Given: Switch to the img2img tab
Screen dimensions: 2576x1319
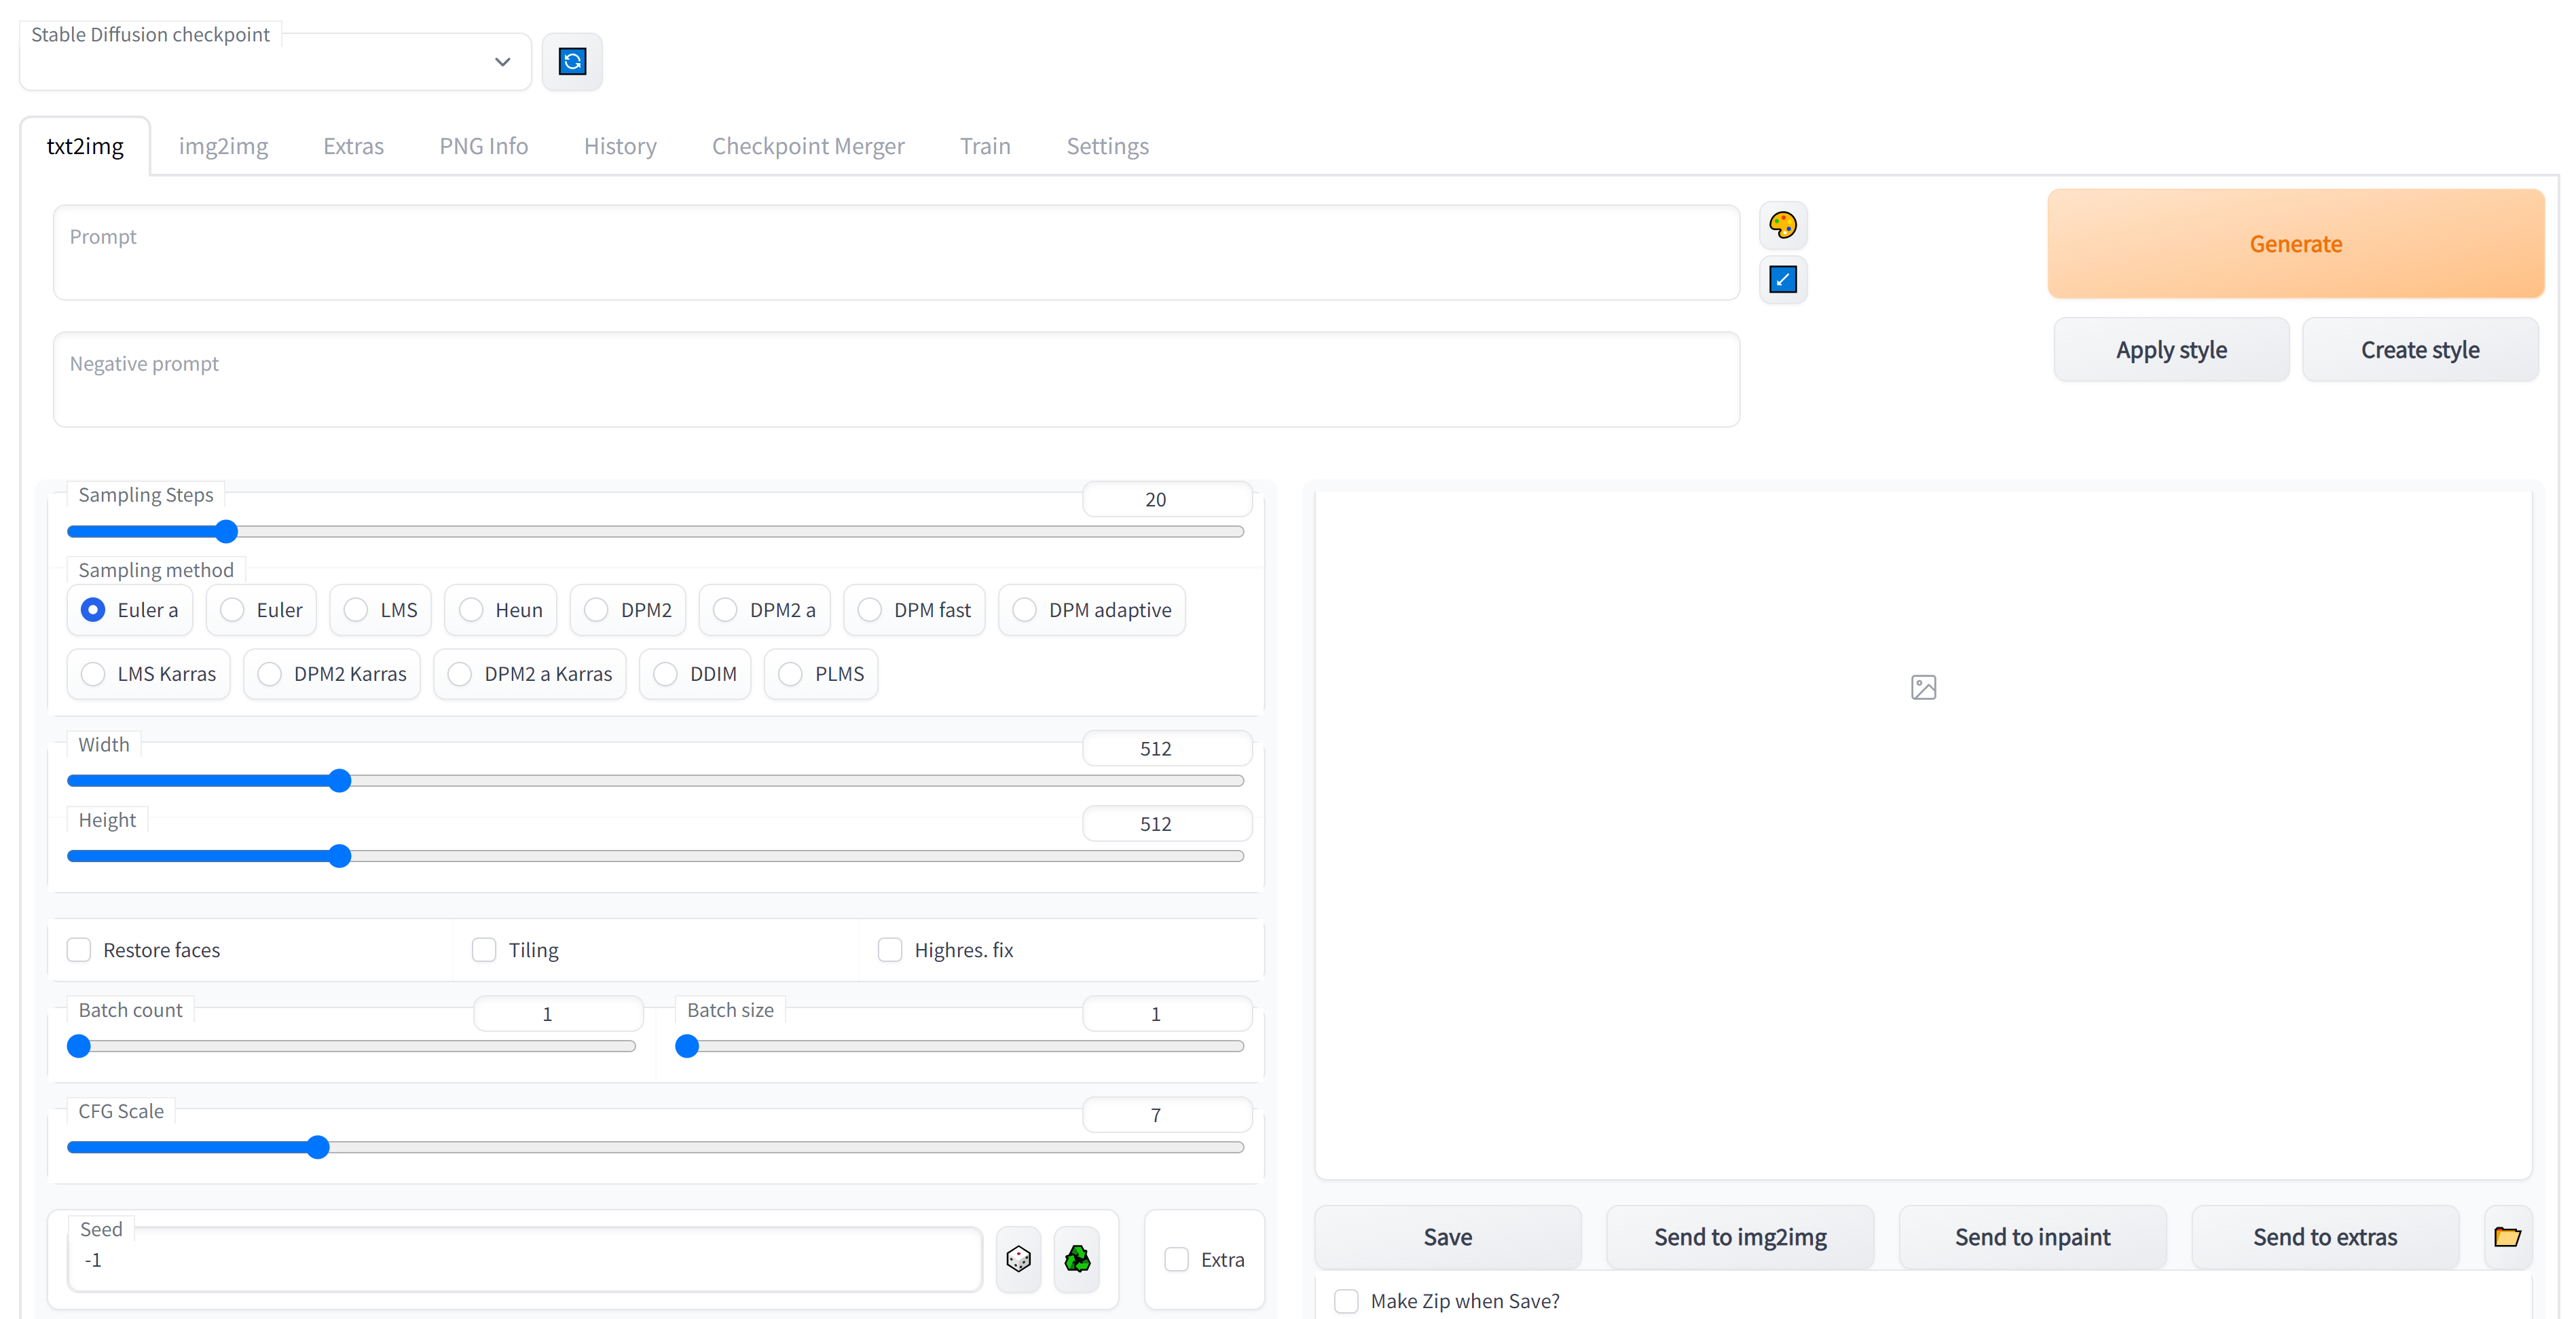Looking at the screenshot, I should pos(223,147).
